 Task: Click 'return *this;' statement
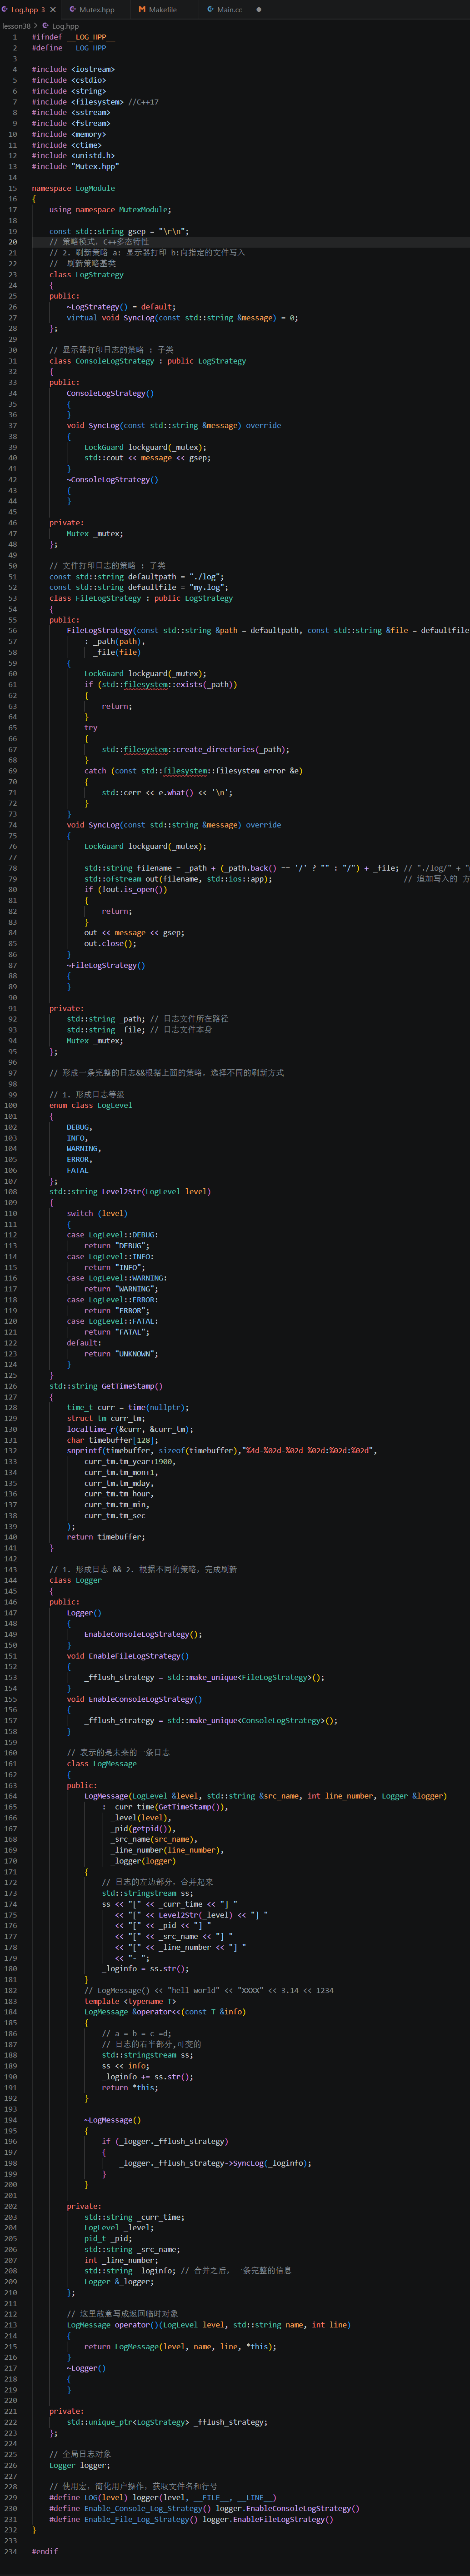129,2088
